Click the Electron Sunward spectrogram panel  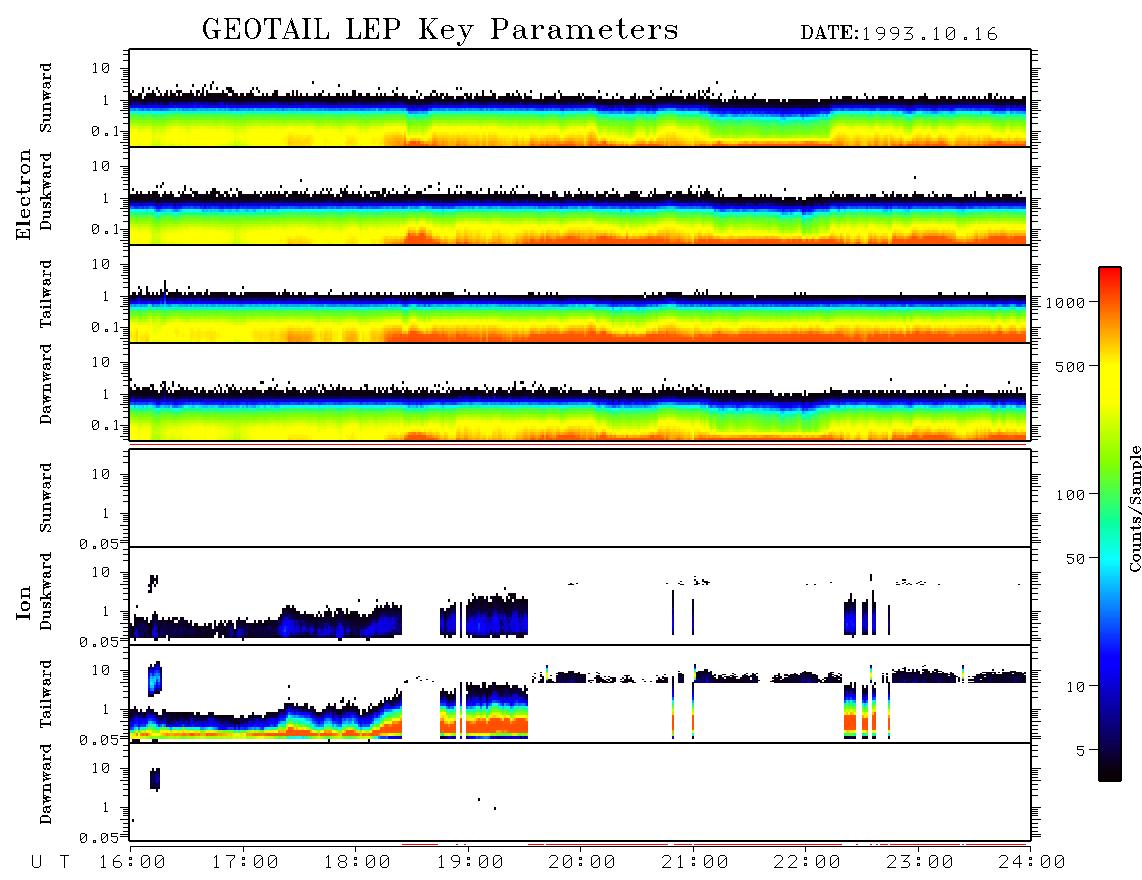[580, 98]
